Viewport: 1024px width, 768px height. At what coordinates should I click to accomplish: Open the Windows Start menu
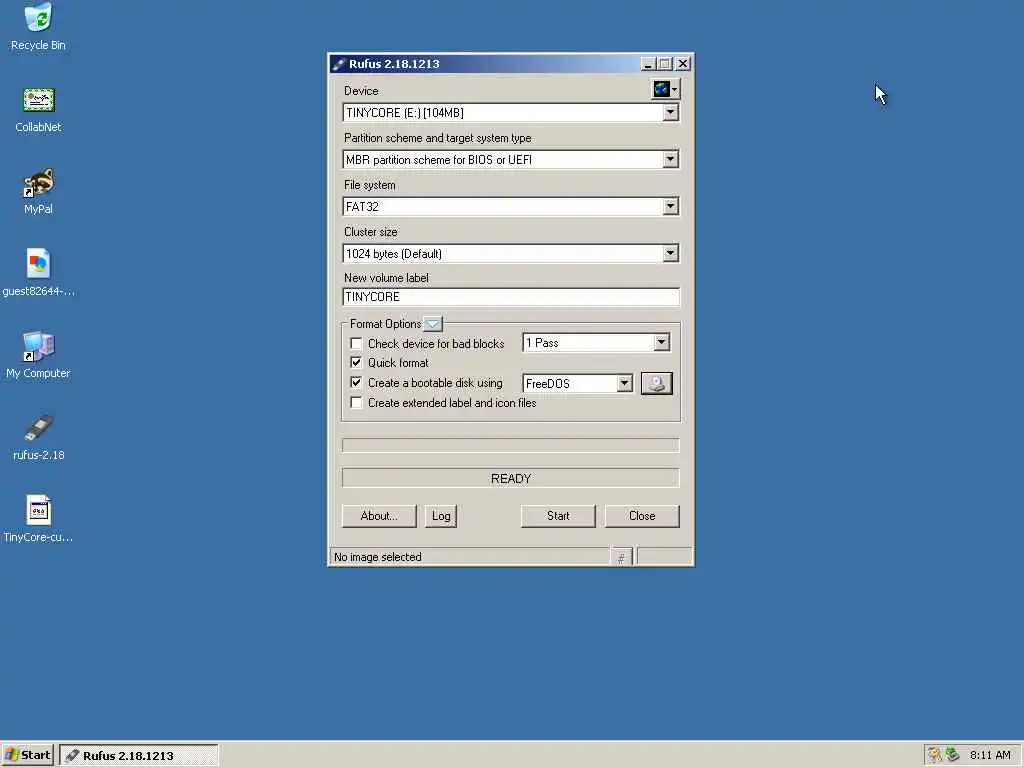pos(28,756)
